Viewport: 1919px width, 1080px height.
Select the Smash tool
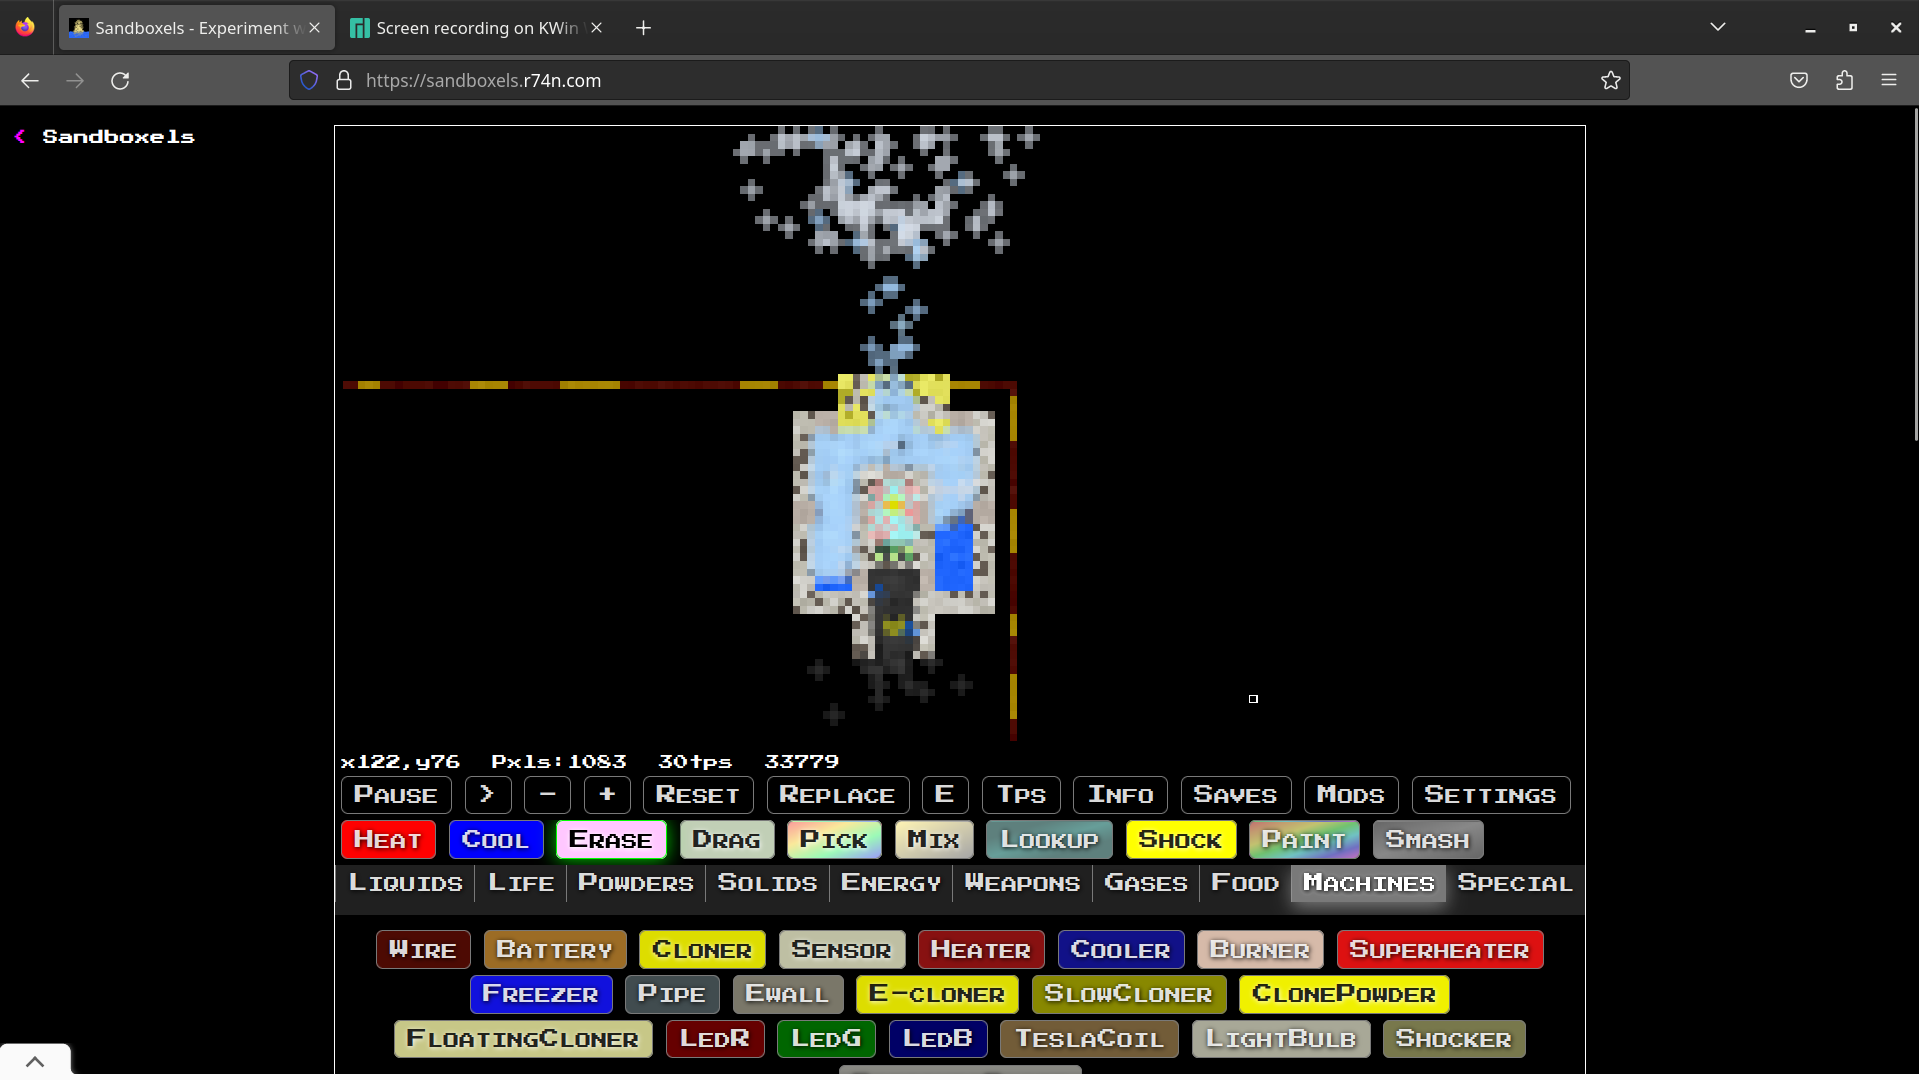click(1428, 840)
